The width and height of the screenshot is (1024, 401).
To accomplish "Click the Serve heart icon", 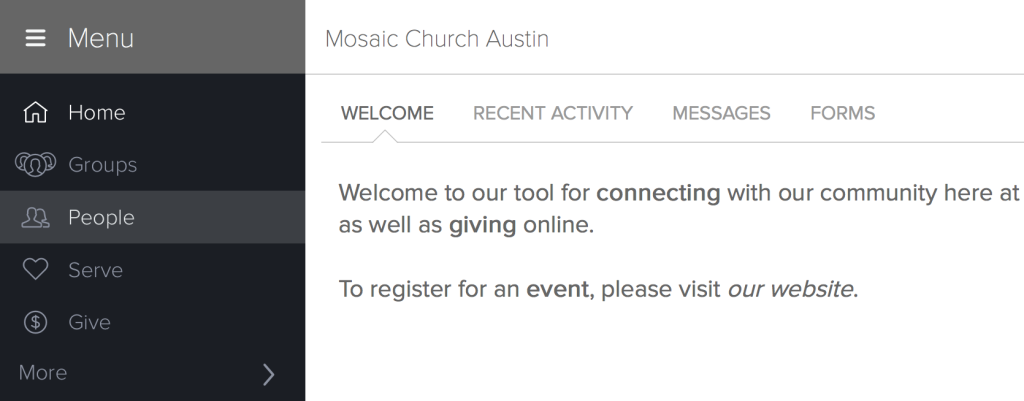I will [35, 270].
